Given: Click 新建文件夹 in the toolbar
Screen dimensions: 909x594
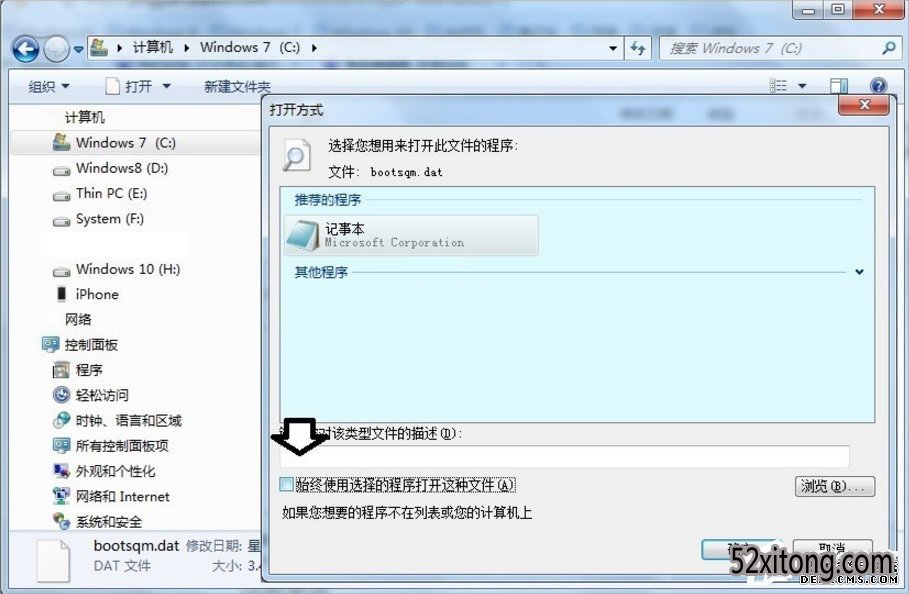Looking at the screenshot, I should [237, 87].
